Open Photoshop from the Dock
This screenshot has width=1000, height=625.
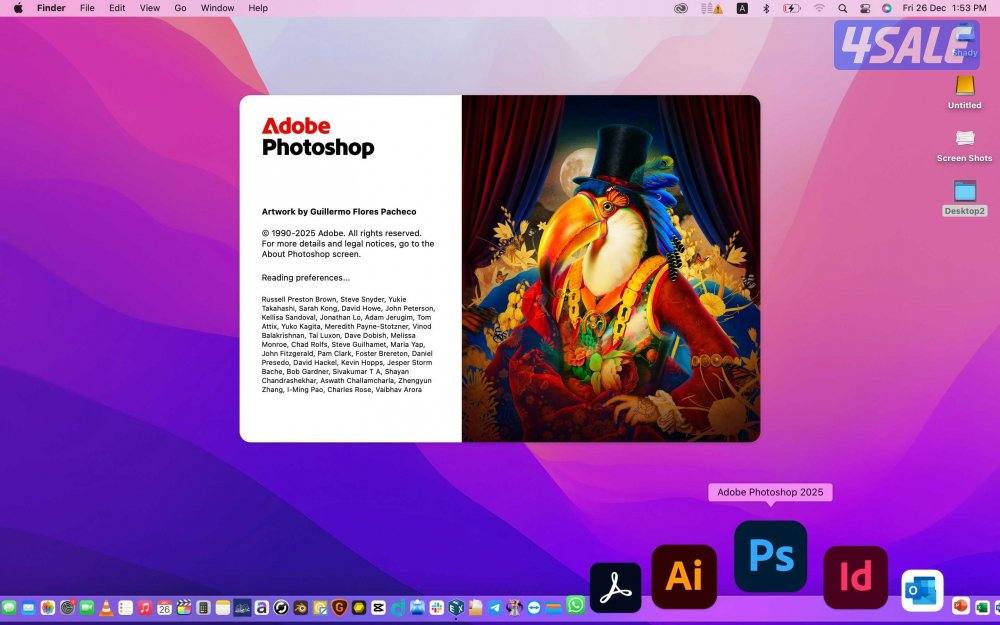[770, 555]
